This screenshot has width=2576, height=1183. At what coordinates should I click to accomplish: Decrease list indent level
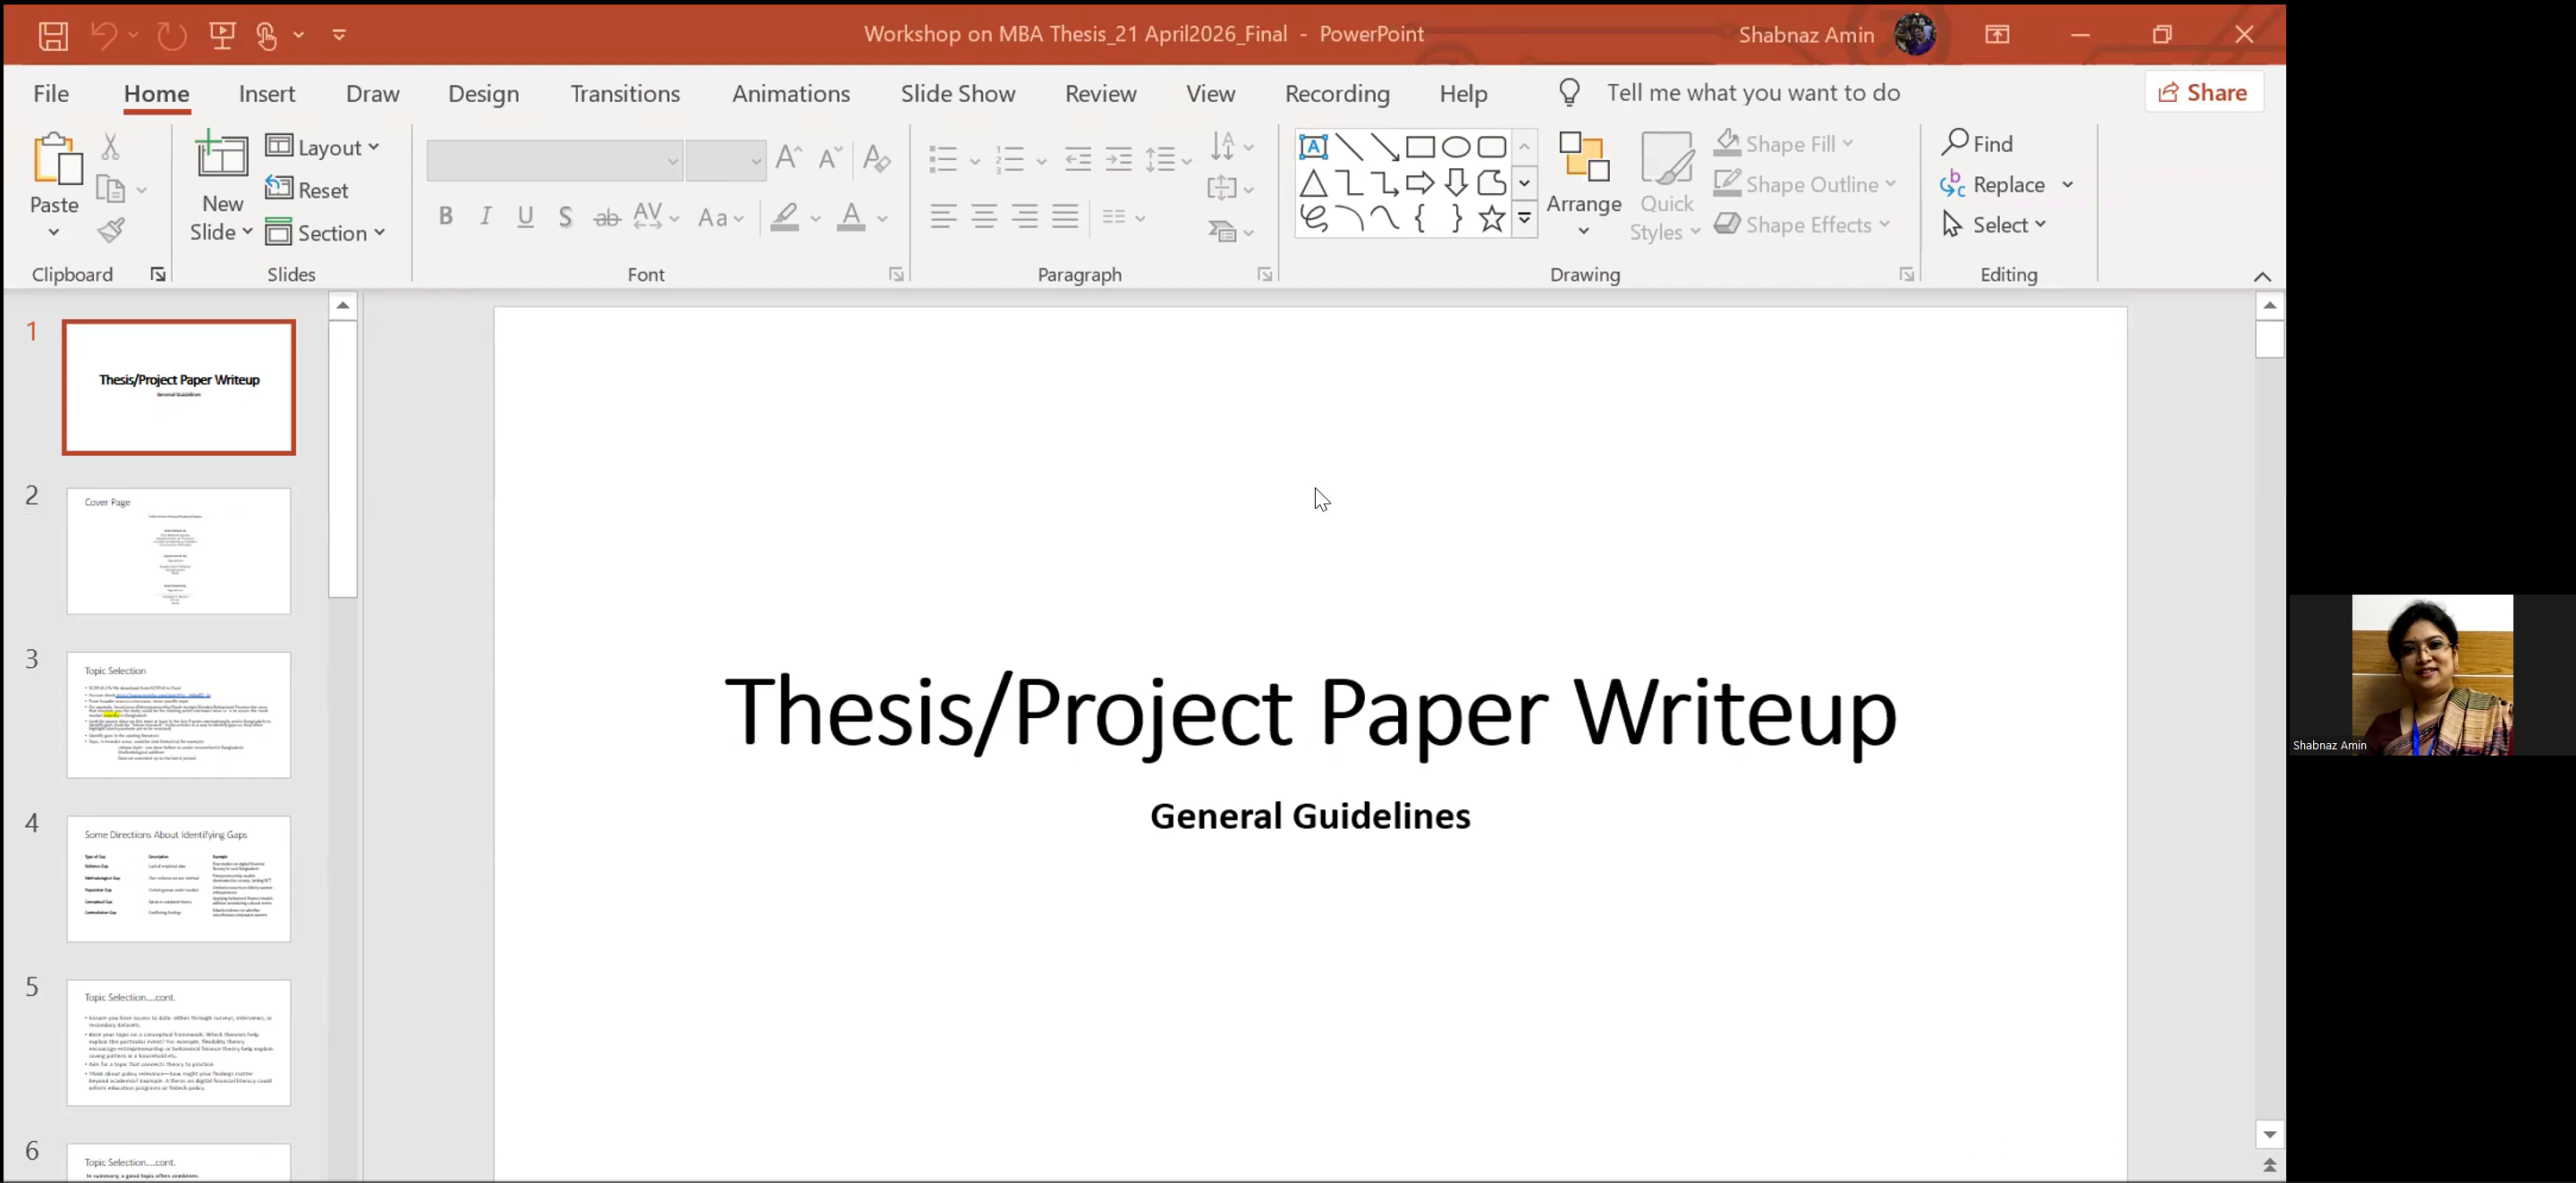(x=1078, y=158)
